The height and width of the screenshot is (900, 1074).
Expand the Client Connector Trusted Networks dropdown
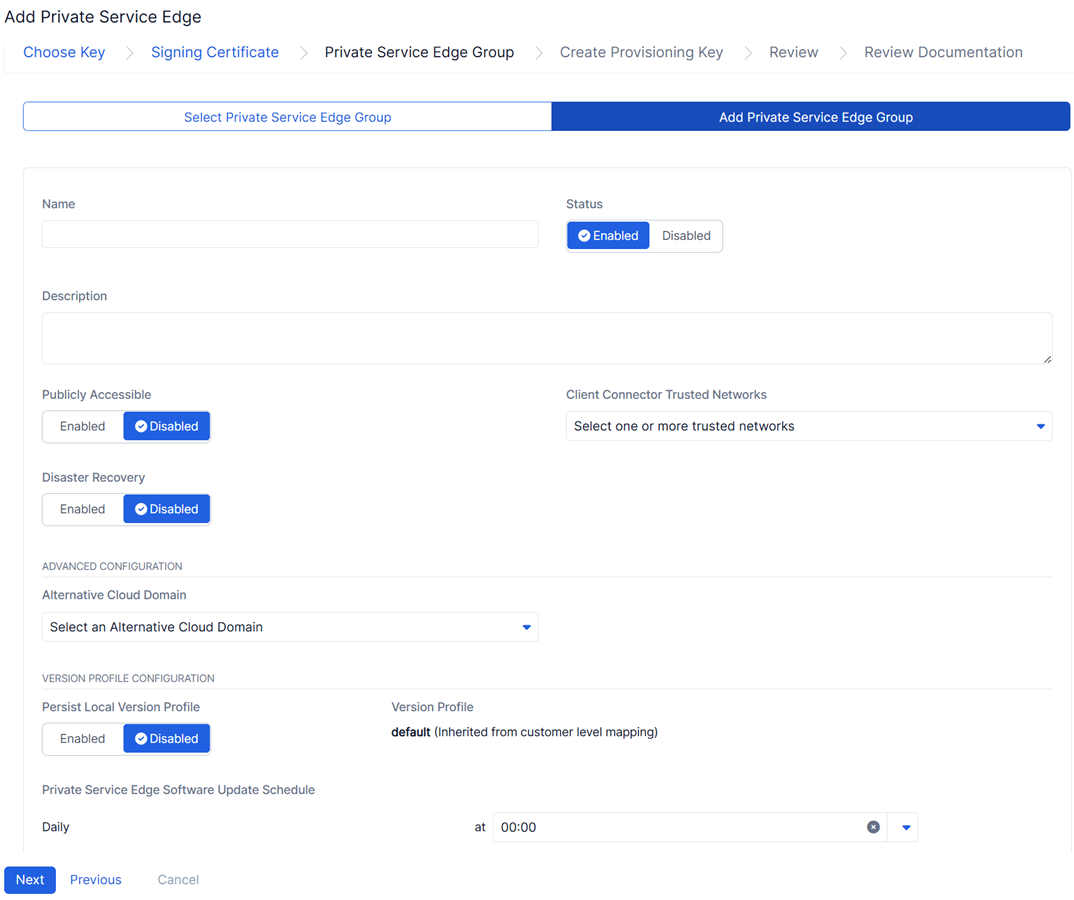[809, 426]
